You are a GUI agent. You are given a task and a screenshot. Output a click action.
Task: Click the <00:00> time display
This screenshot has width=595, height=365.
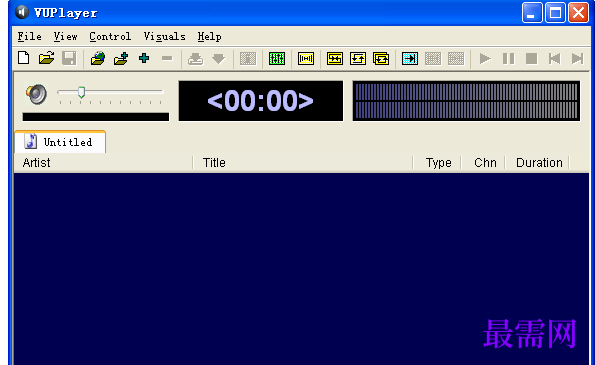point(261,101)
